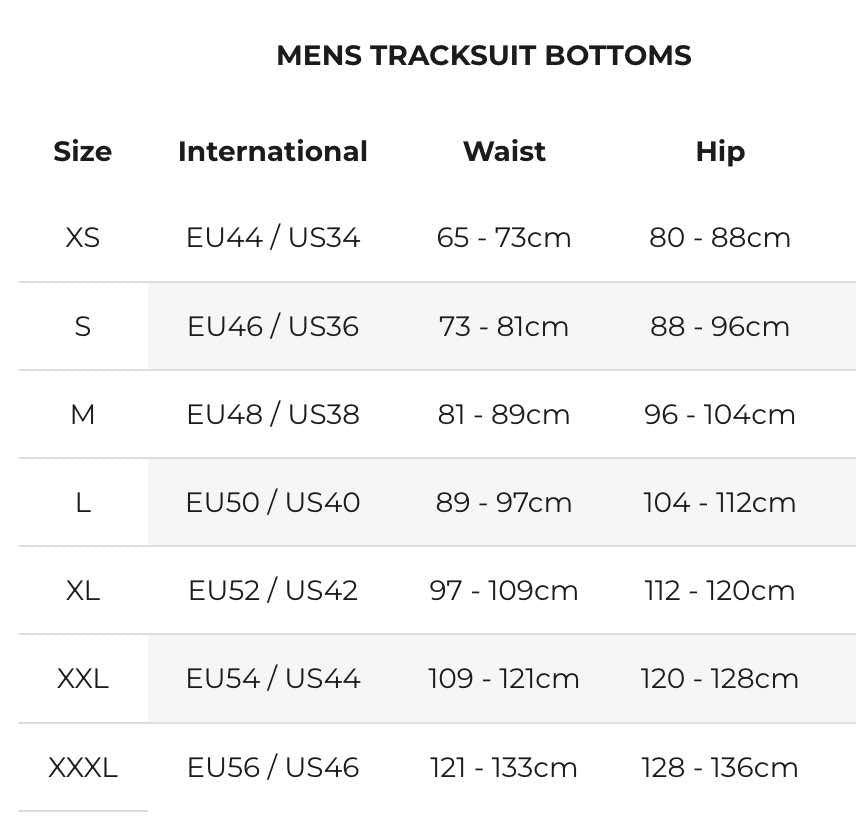Select the EU44 / US34 cell
Screen dimensions: 856x816
(x=273, y=238)
